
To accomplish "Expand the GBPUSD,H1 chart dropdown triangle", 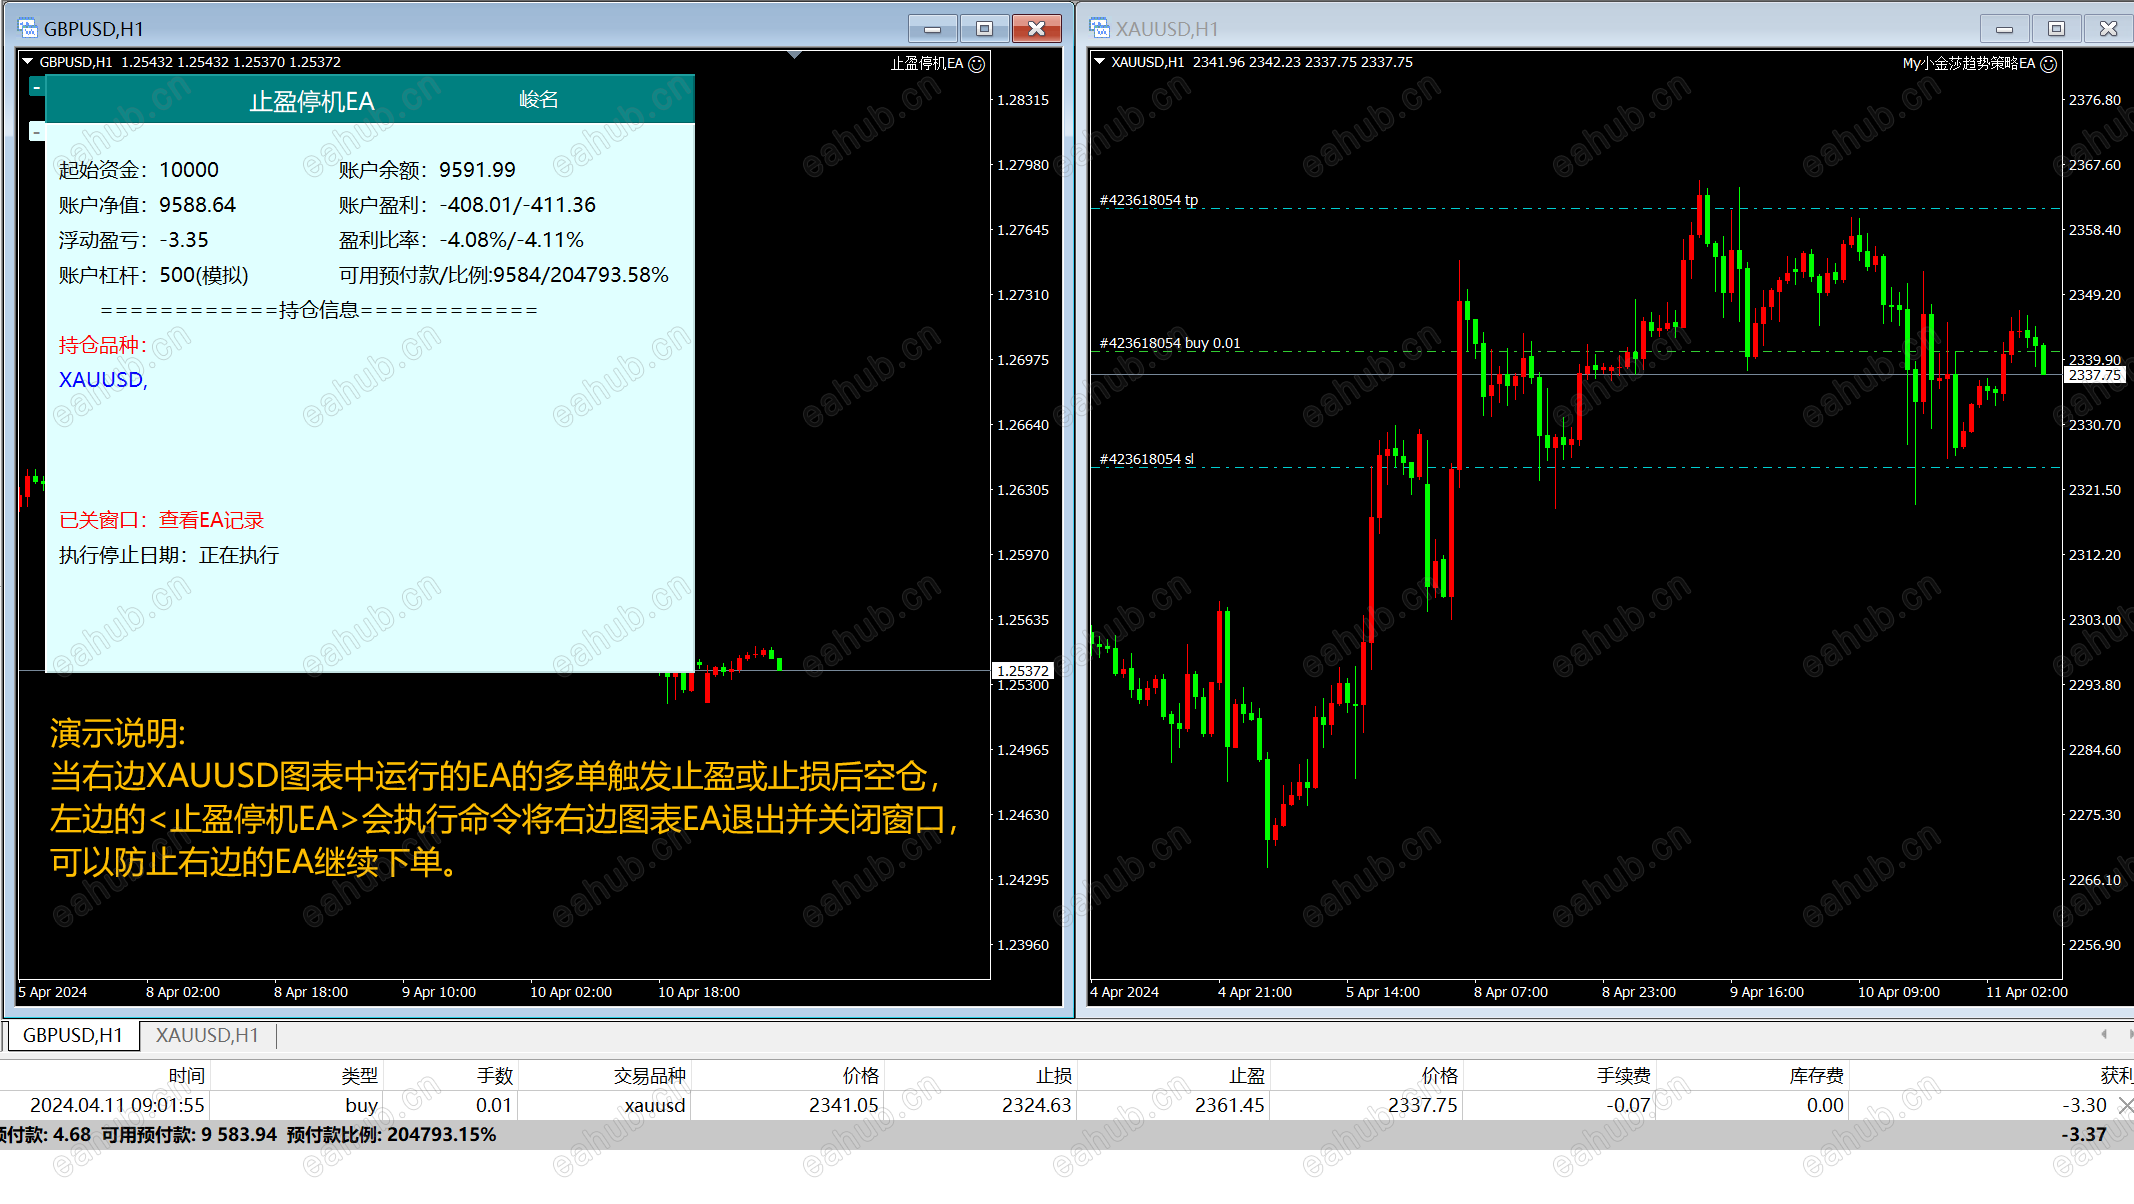I will [28, 62].
